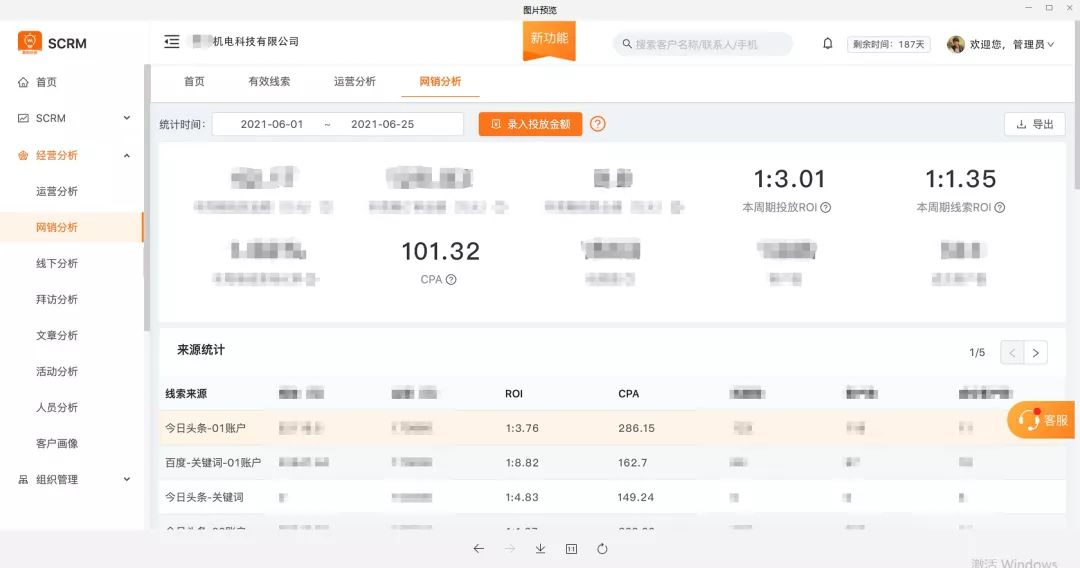
Task: Click the 剩余时间 187天 badge
Action: 889,44
